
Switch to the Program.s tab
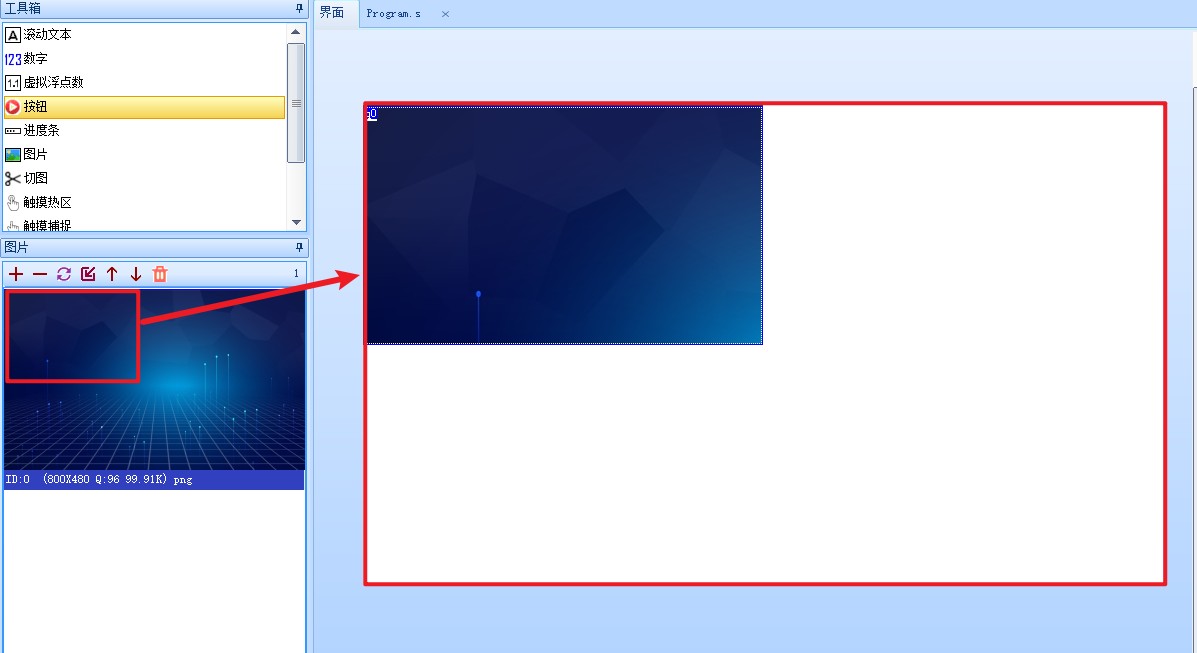393,14
